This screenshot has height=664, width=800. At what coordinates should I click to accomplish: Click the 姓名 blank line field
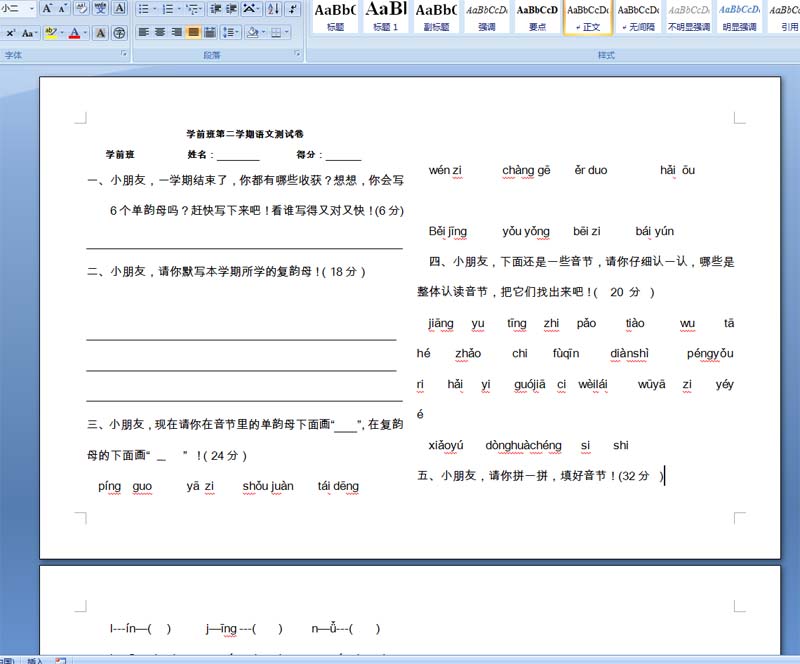click(238, 155)
